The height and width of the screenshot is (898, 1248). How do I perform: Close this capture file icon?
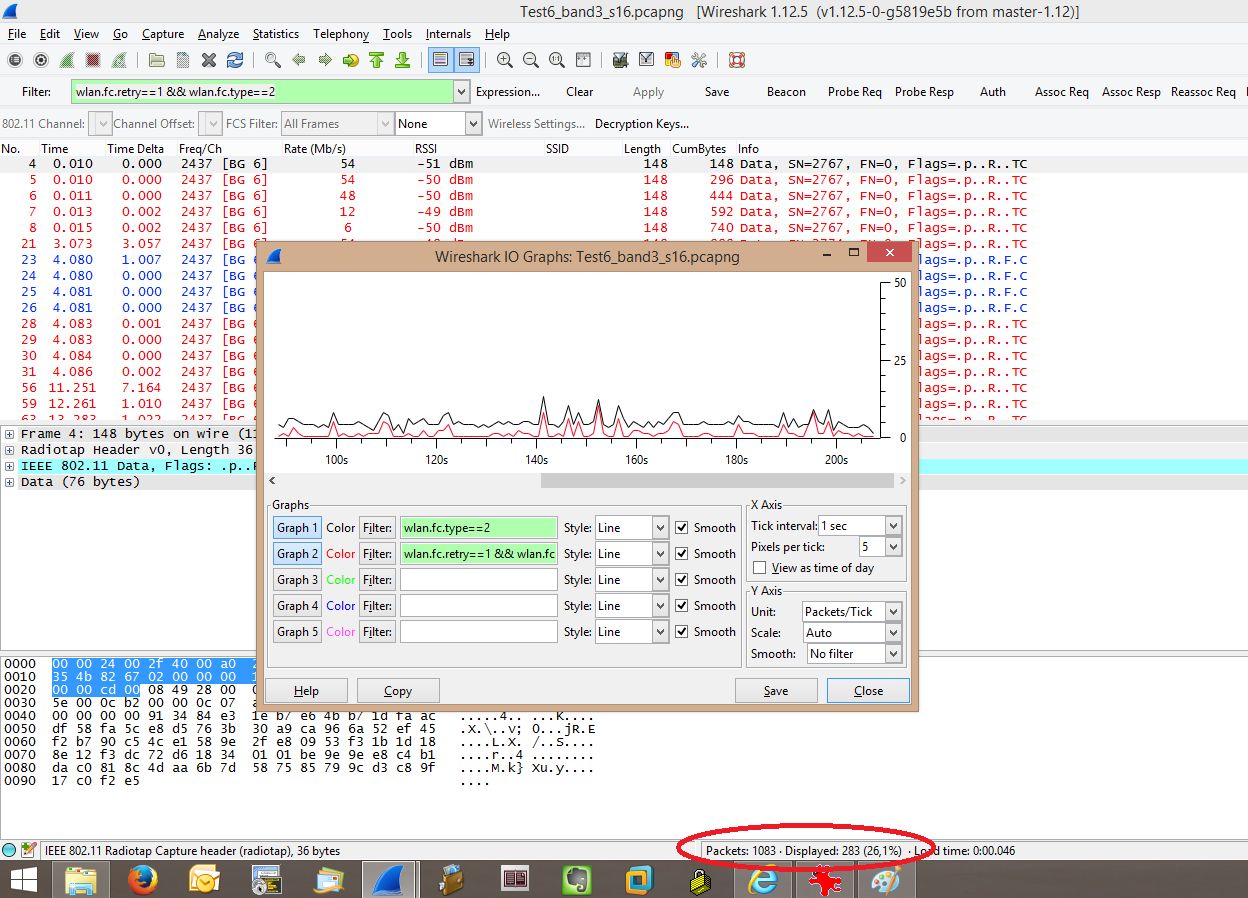209,60
